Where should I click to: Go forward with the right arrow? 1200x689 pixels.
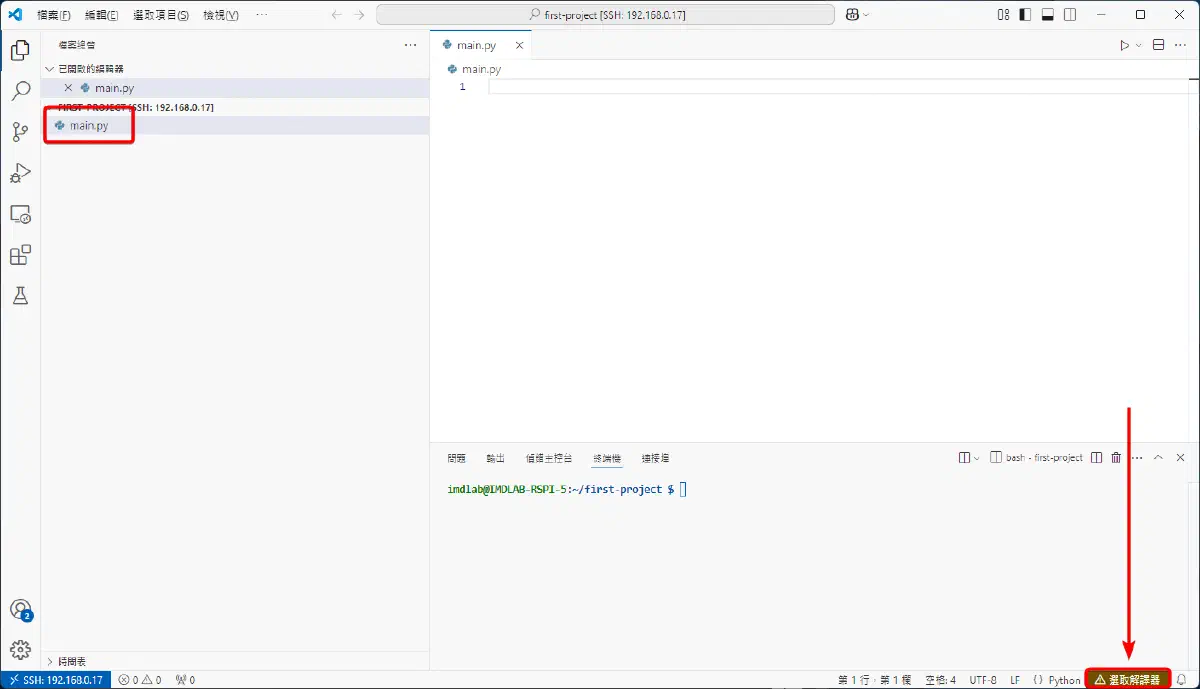[x=360, y=15]
